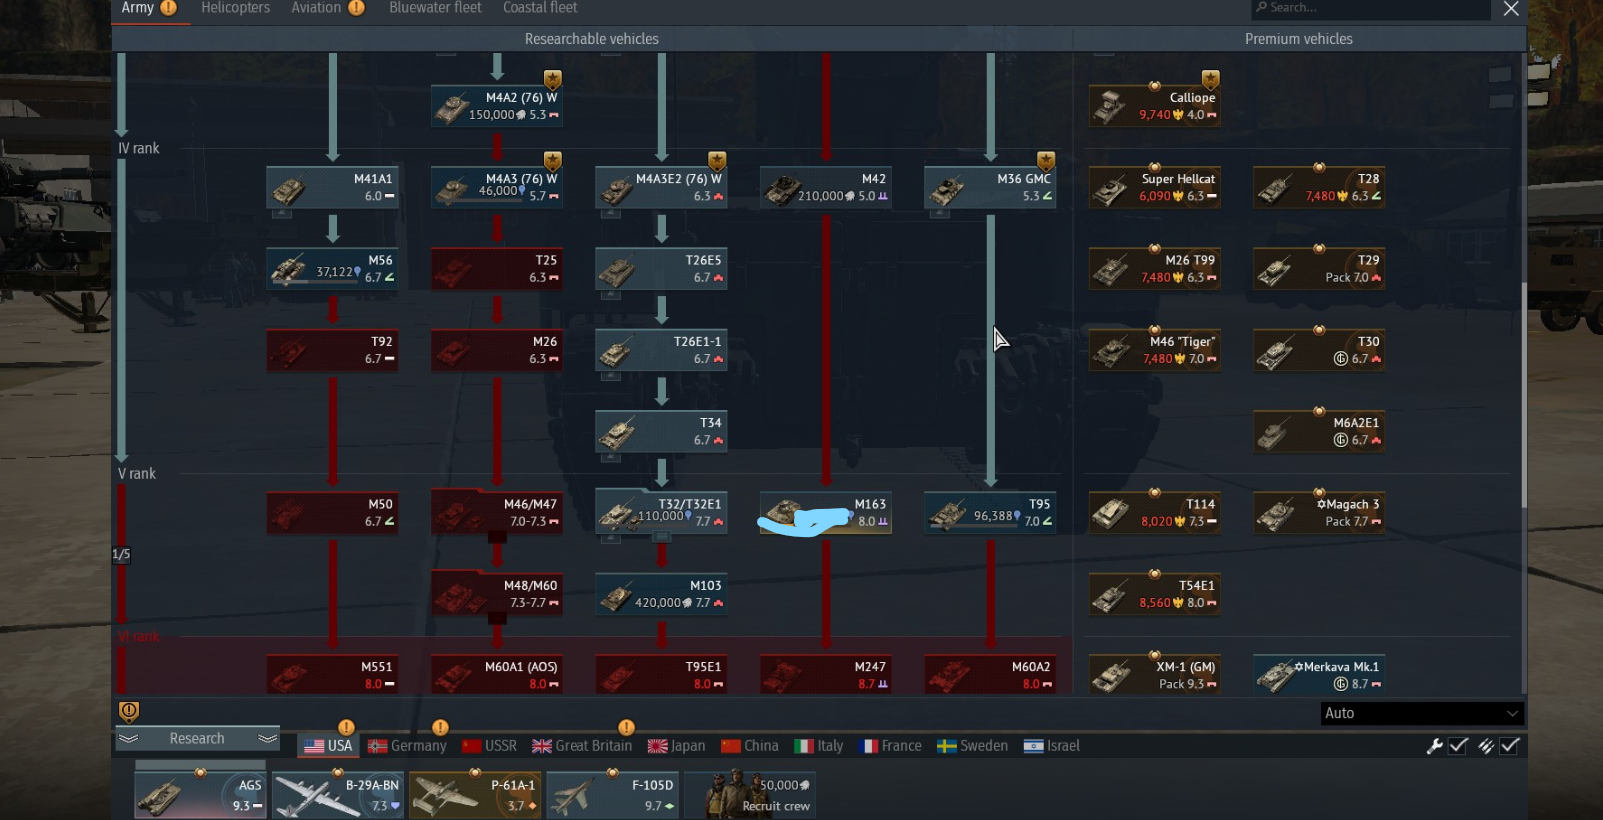Click the F-105D aircraft slot icon

point(612,795)
